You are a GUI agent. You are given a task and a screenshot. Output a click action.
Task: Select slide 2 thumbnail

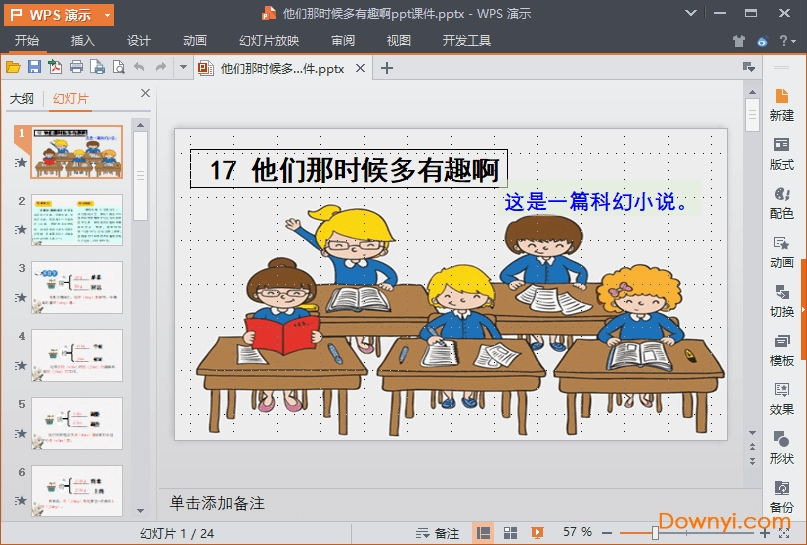(x=77, y=220)
